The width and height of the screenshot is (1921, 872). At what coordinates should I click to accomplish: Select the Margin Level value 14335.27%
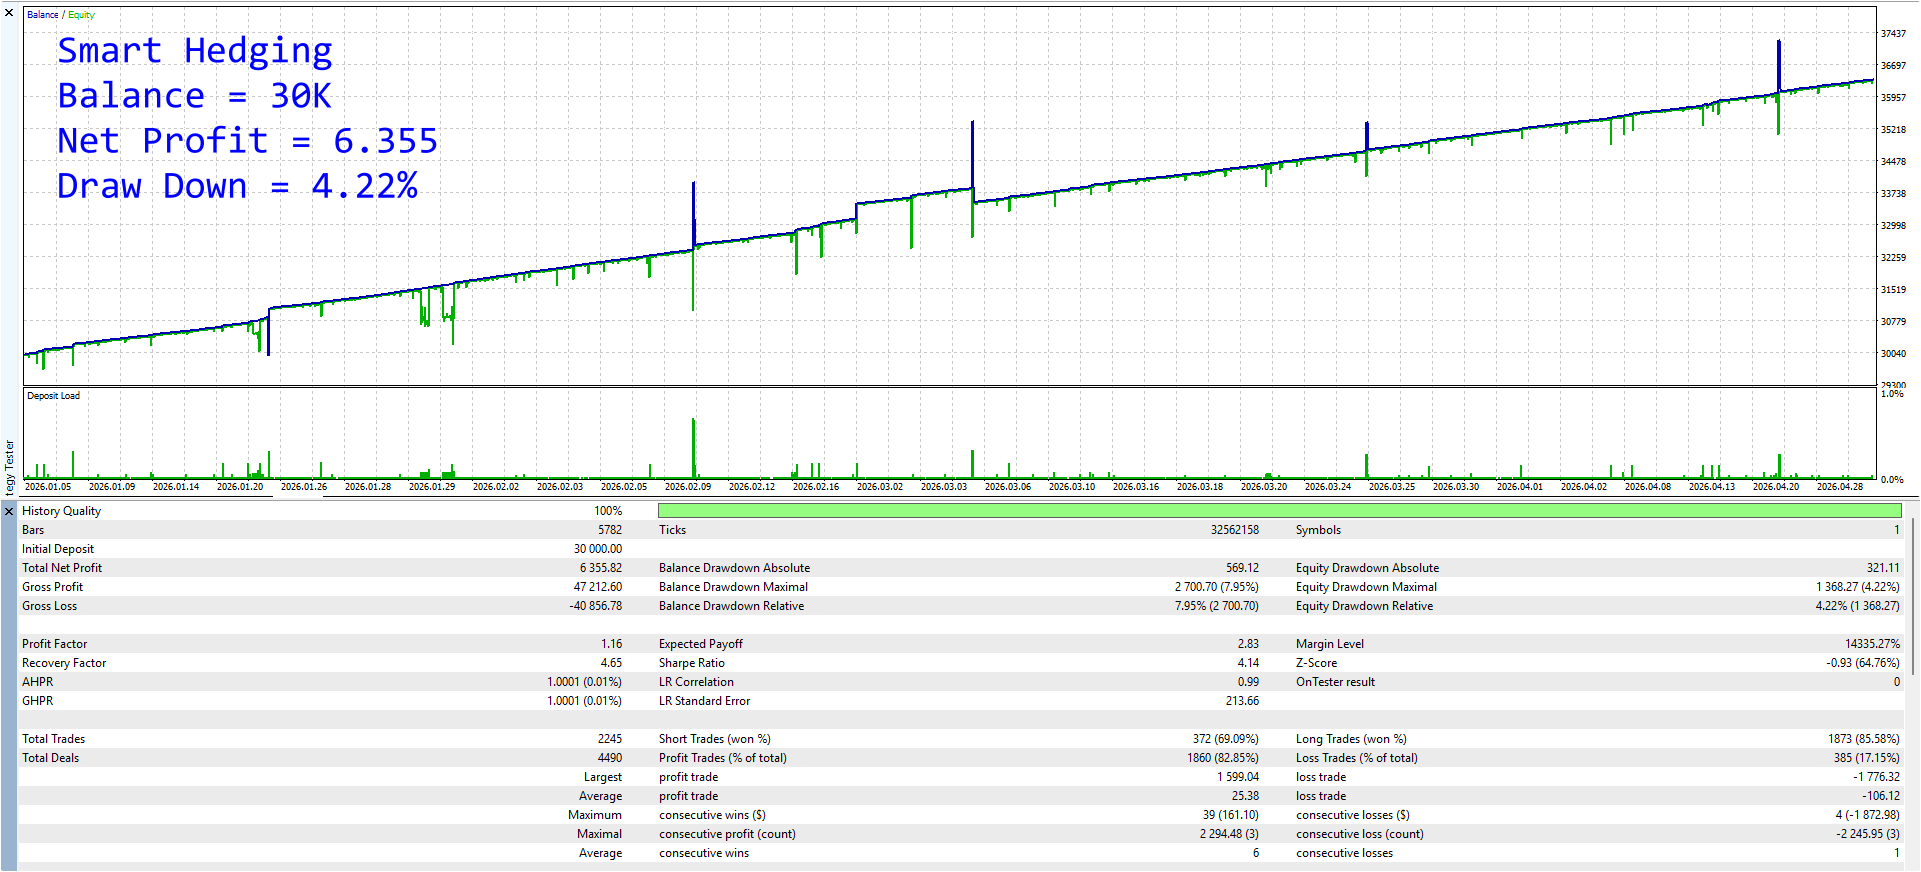point(1872,644)
